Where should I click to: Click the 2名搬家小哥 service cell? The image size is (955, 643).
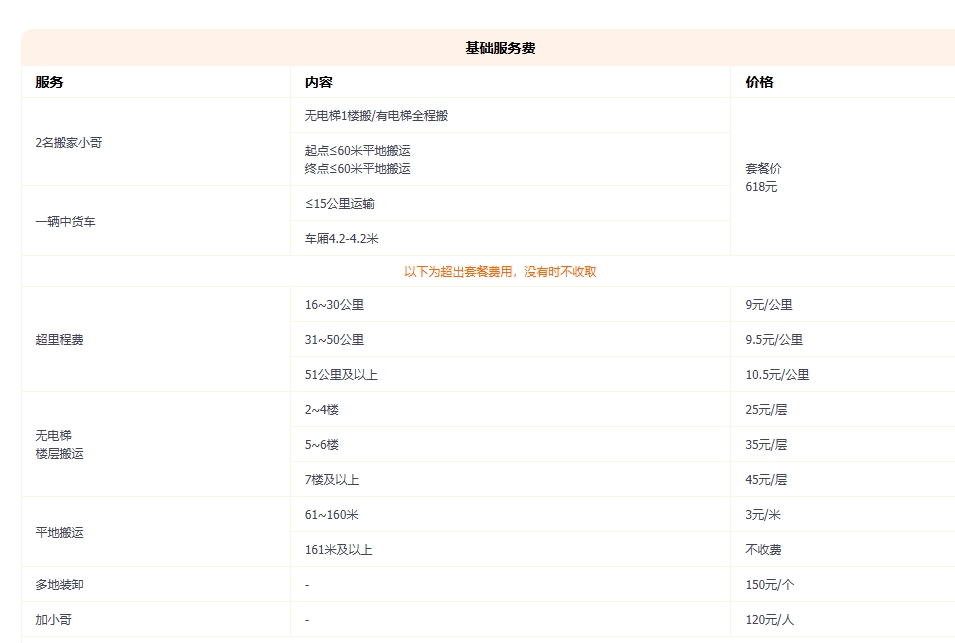click(x=65, y=142)
